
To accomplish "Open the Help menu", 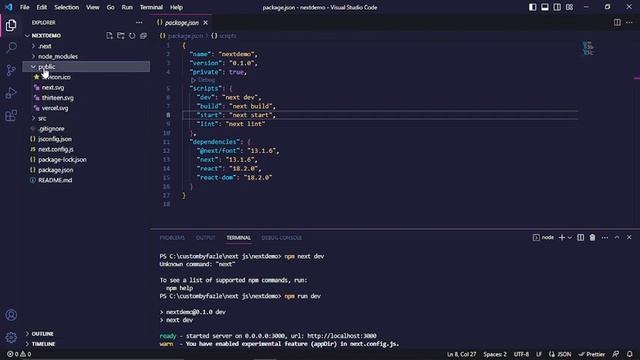I will coord(176,7).
